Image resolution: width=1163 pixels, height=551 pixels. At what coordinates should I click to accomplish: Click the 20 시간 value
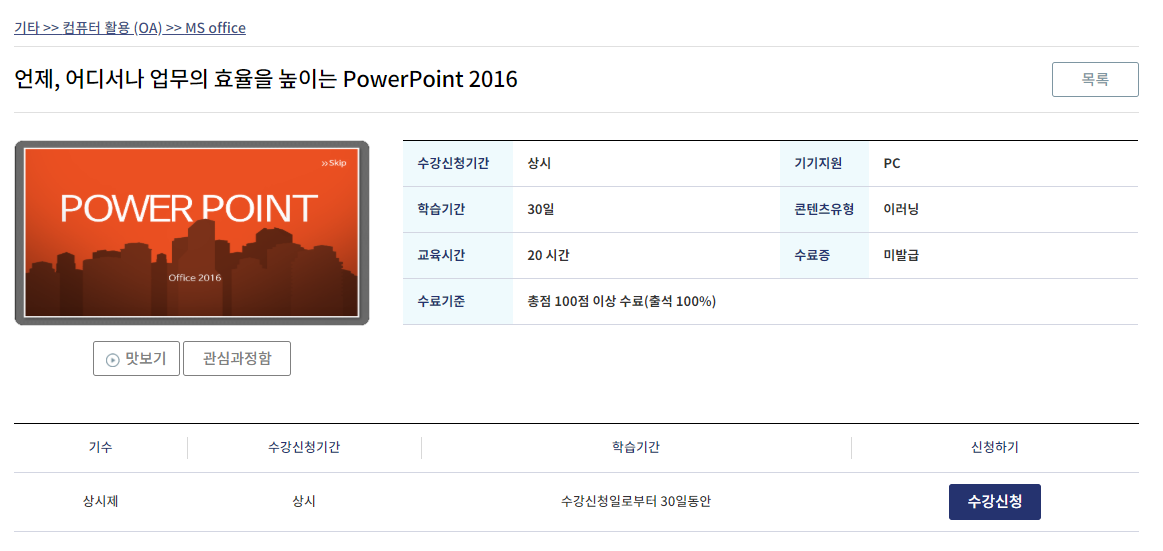548,256
